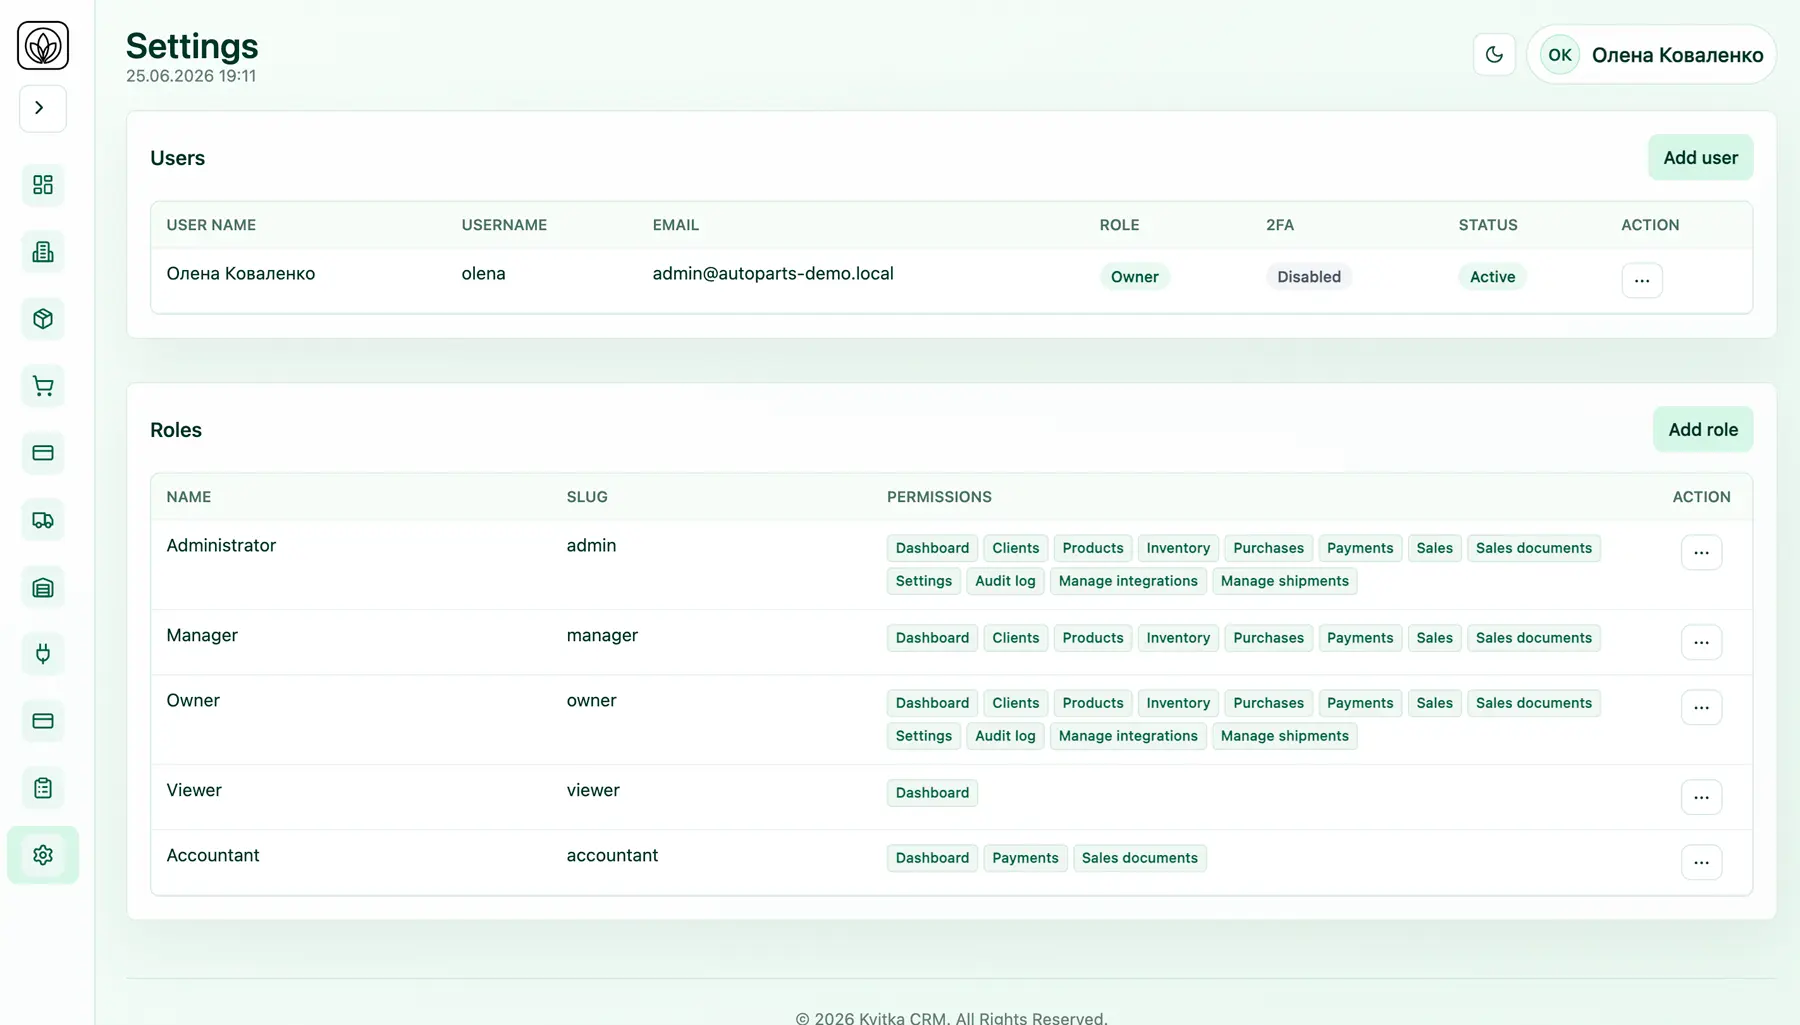Click the Accountant role name
The image size is (1800, 1025).
213,855
